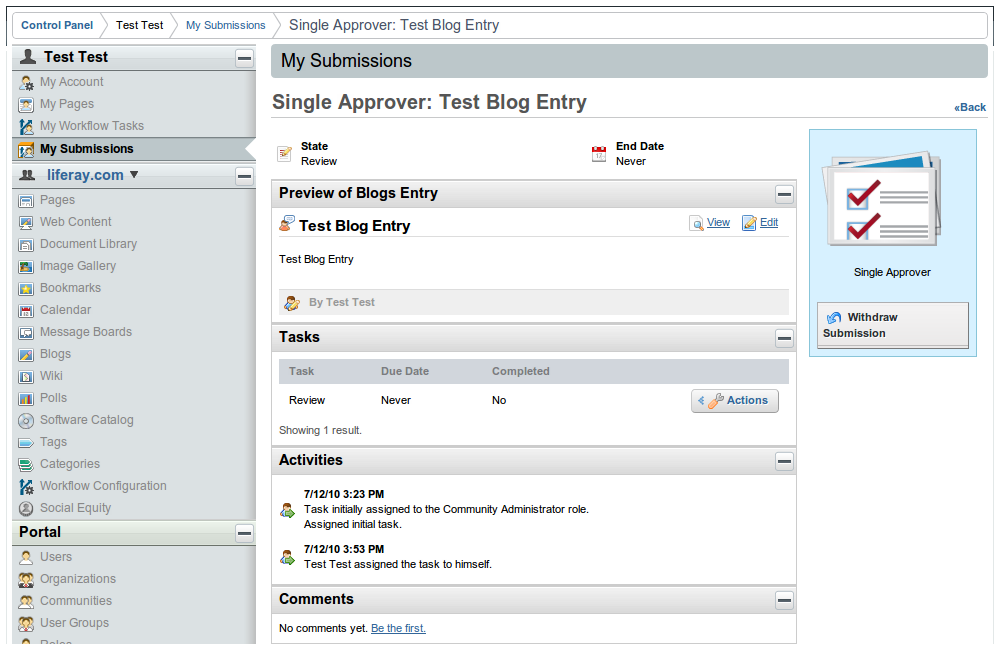Click the Software Catalog disc icon

click(26, 420)
